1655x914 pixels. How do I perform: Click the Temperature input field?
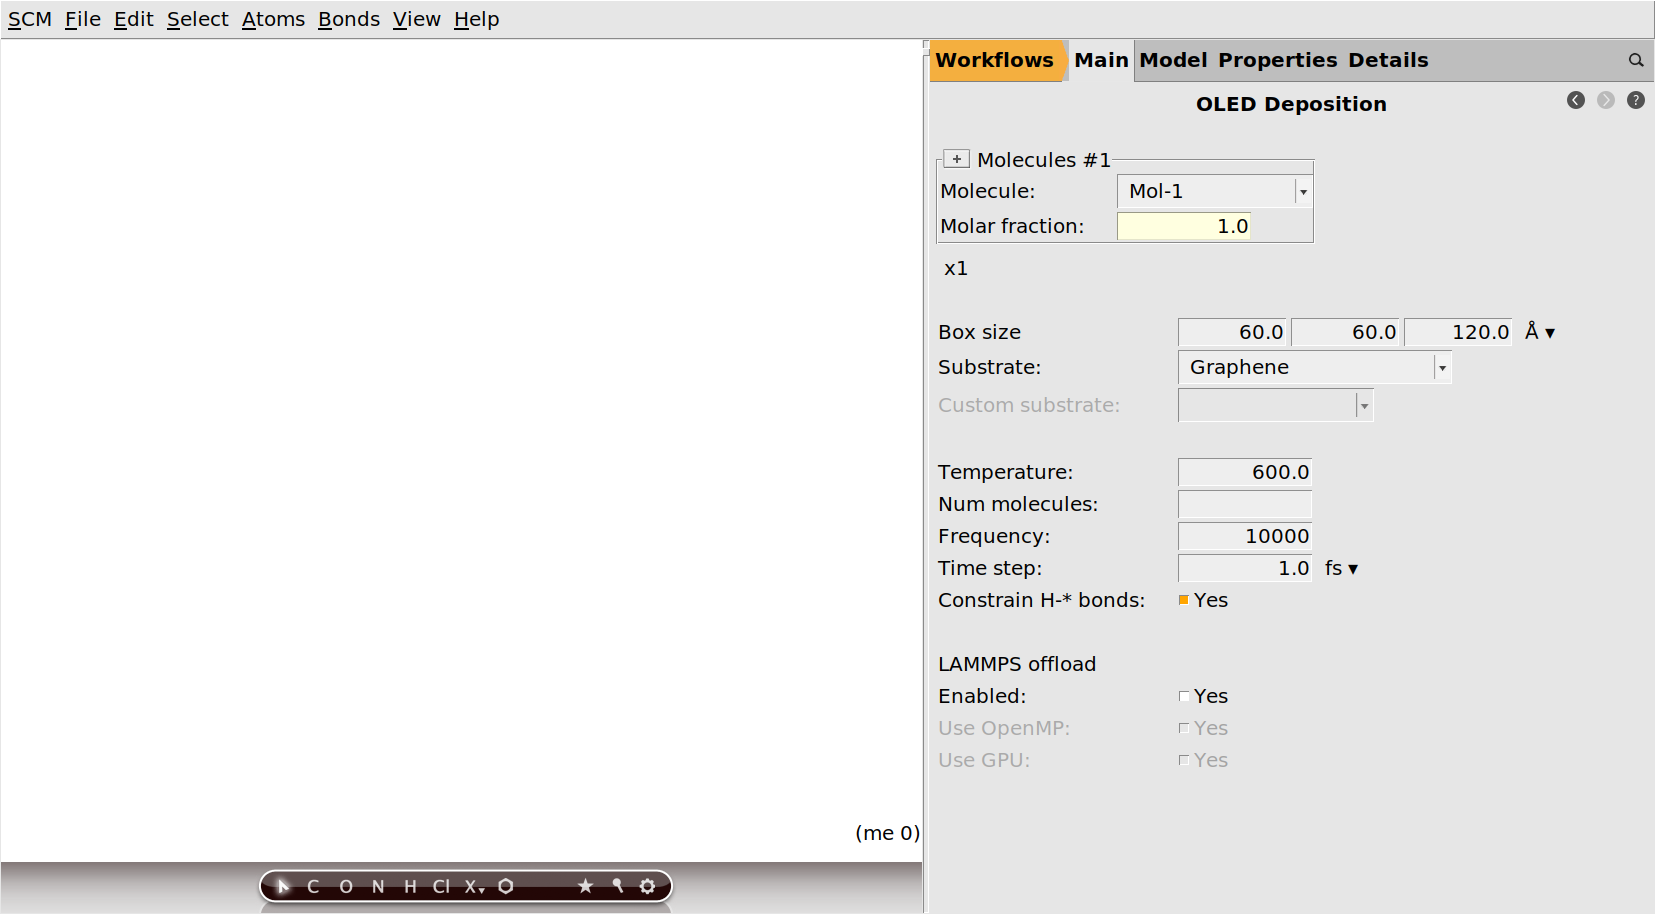coord(1244,472)
